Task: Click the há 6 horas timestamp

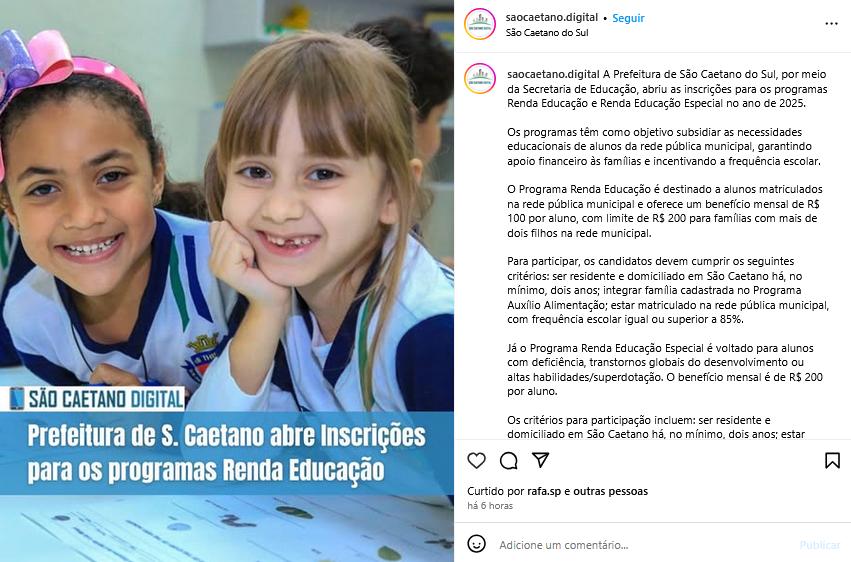Action: [x=490, y=506]
